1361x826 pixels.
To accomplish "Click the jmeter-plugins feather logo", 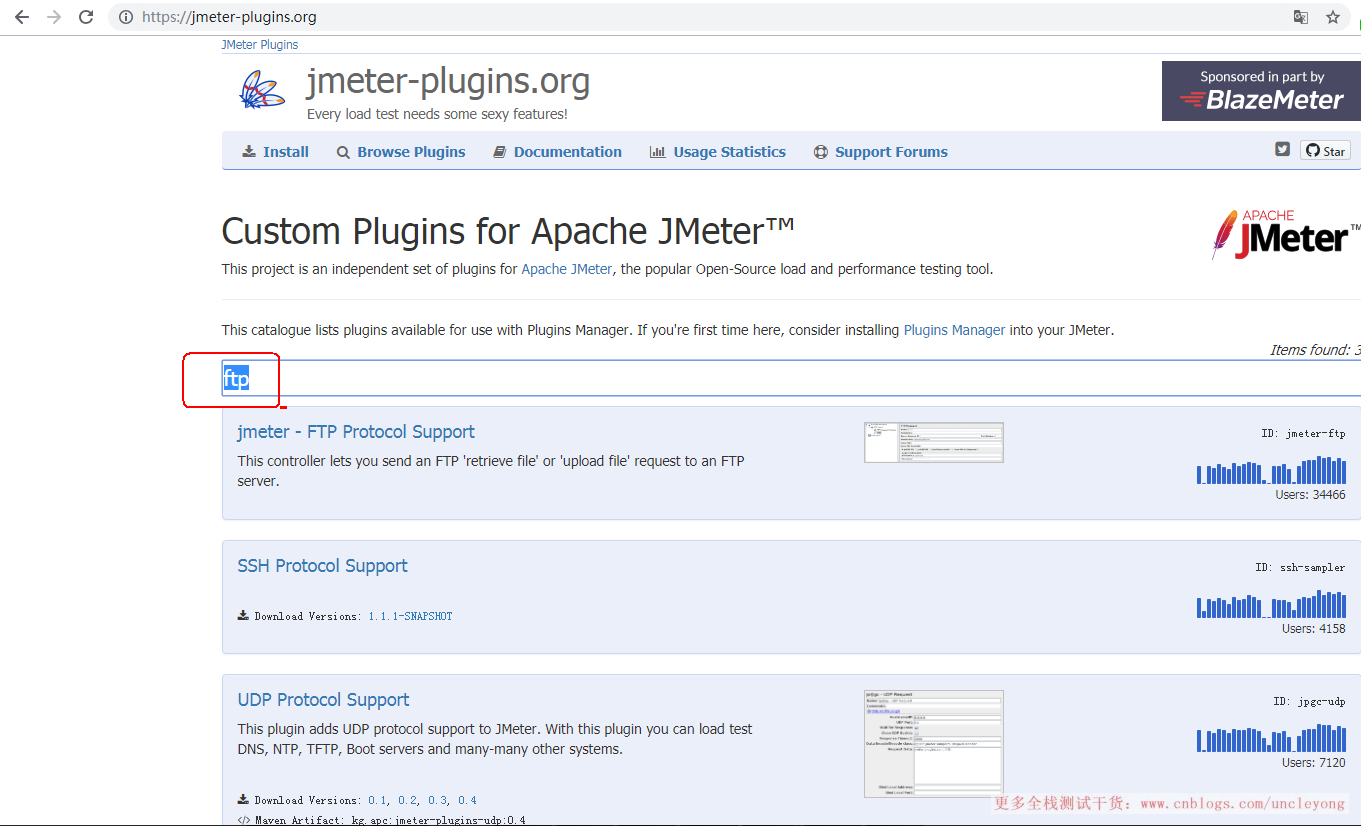I will point(262,91).
